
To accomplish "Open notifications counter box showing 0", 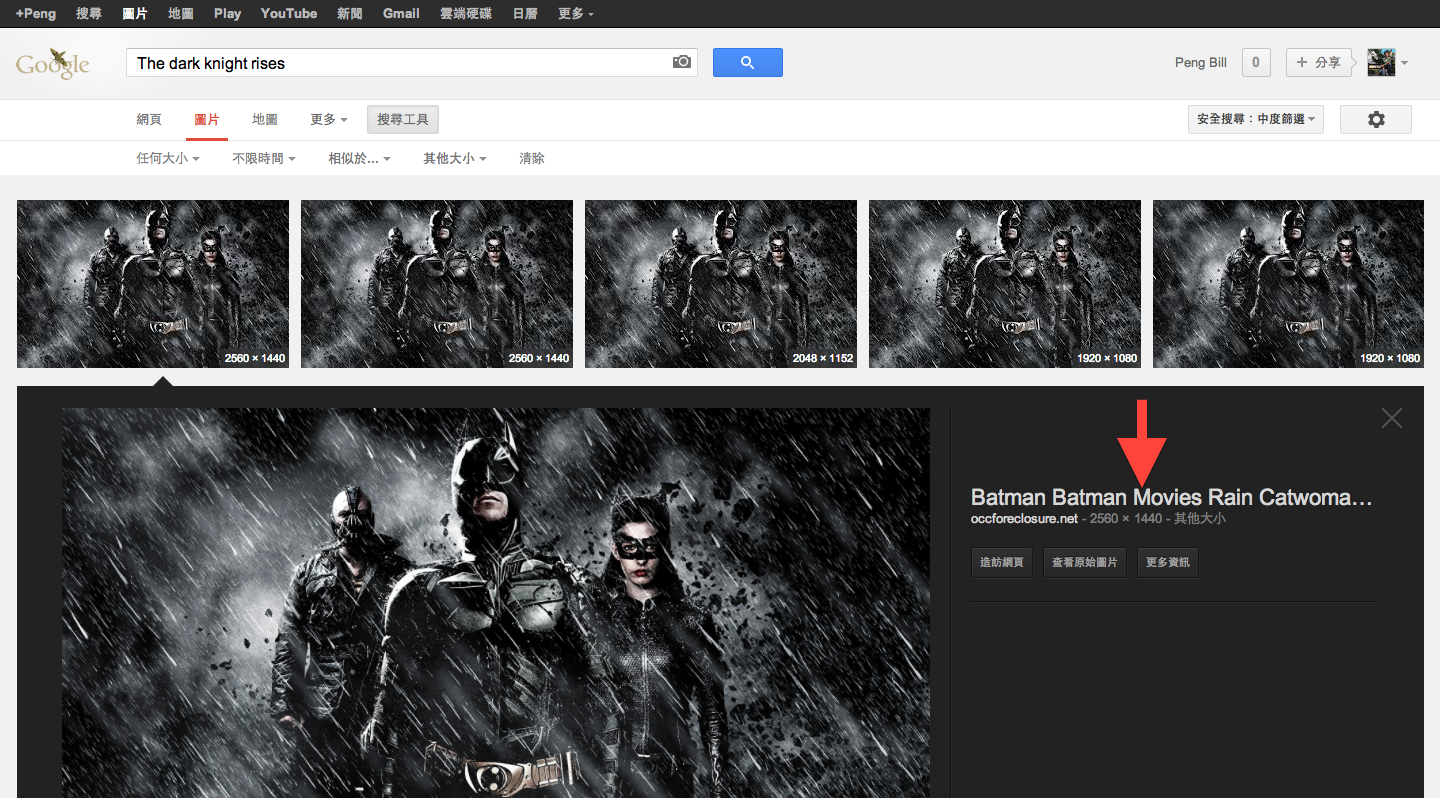I will 1256,62.
